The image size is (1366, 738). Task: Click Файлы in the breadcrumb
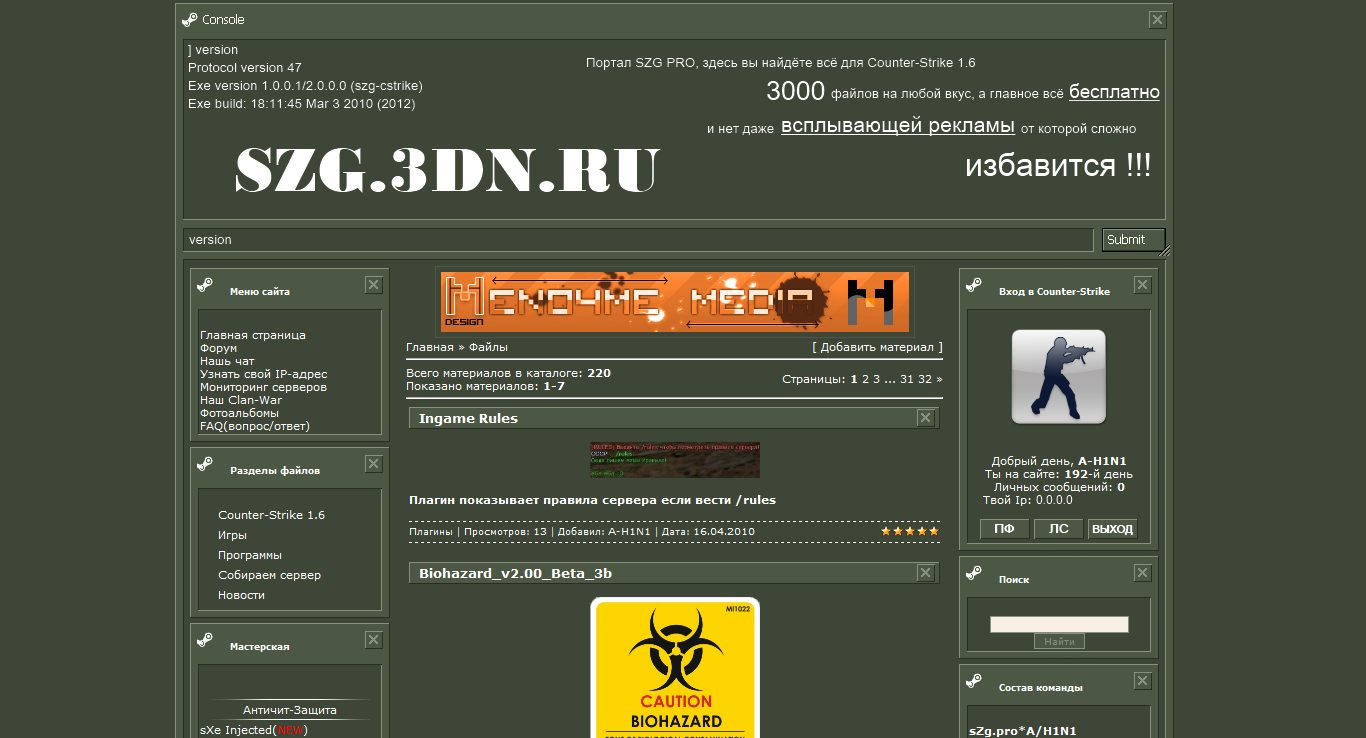pos(488,347)
